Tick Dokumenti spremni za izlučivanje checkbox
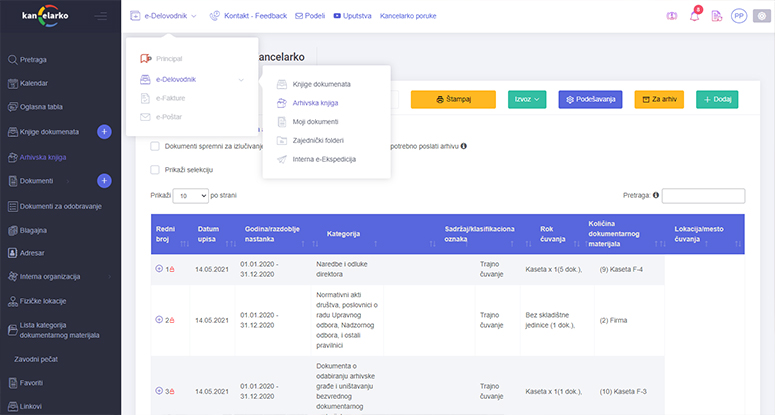 pyautogui.click(x=155, y=145)
